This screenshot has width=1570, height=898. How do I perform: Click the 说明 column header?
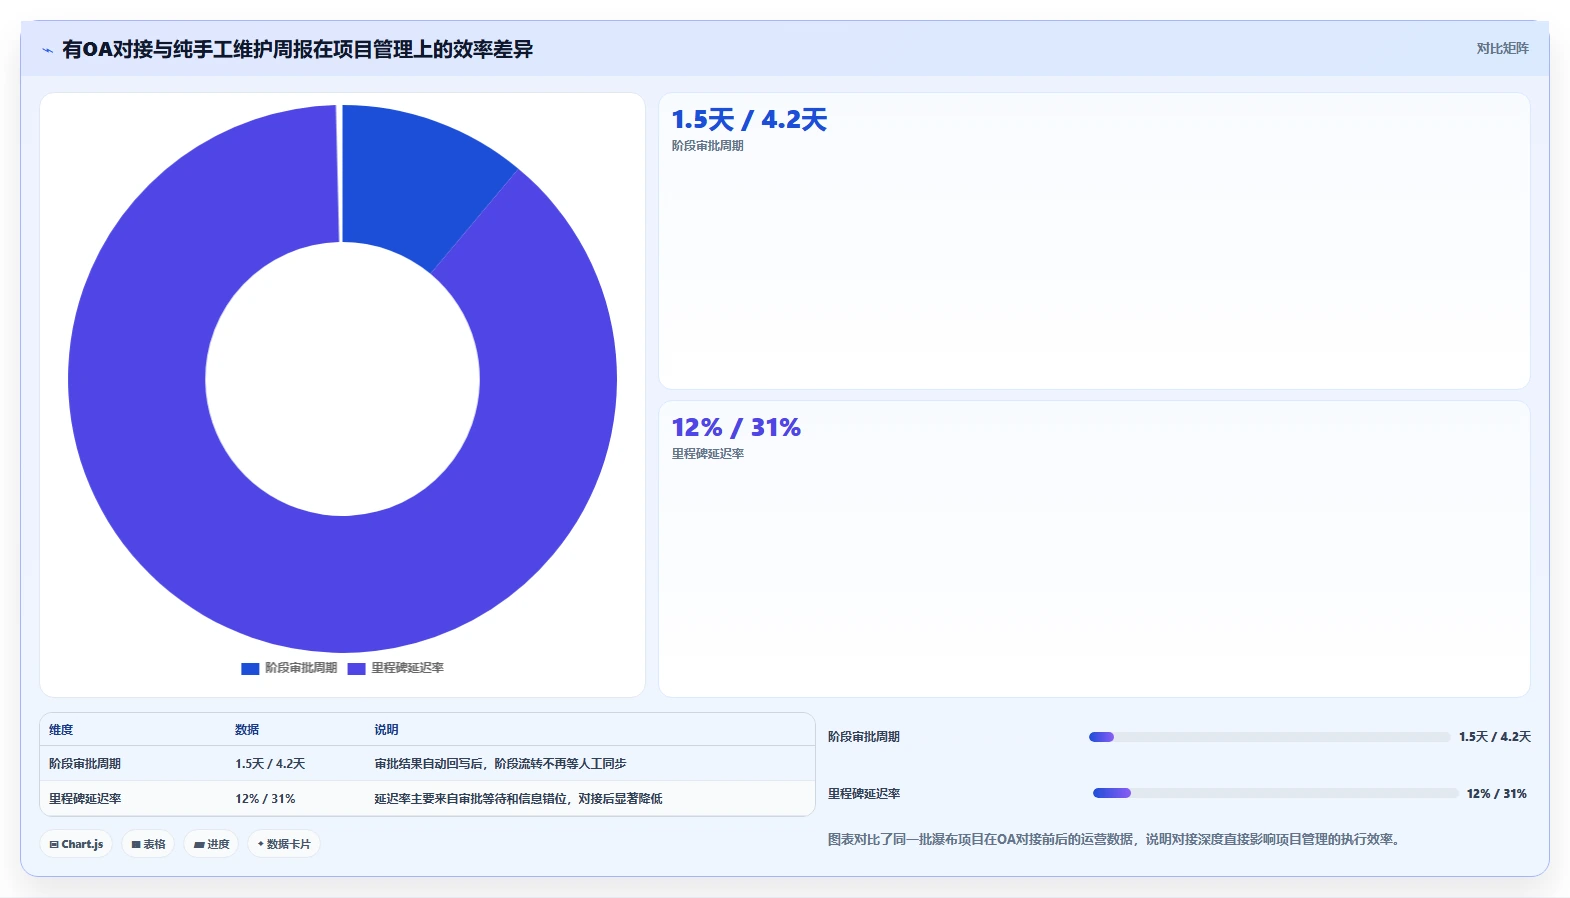[386, 730]
